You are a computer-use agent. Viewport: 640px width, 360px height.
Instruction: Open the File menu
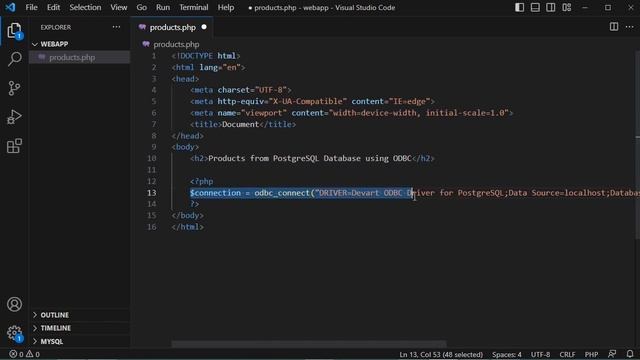pyautogui.click(x=31, y=7)
